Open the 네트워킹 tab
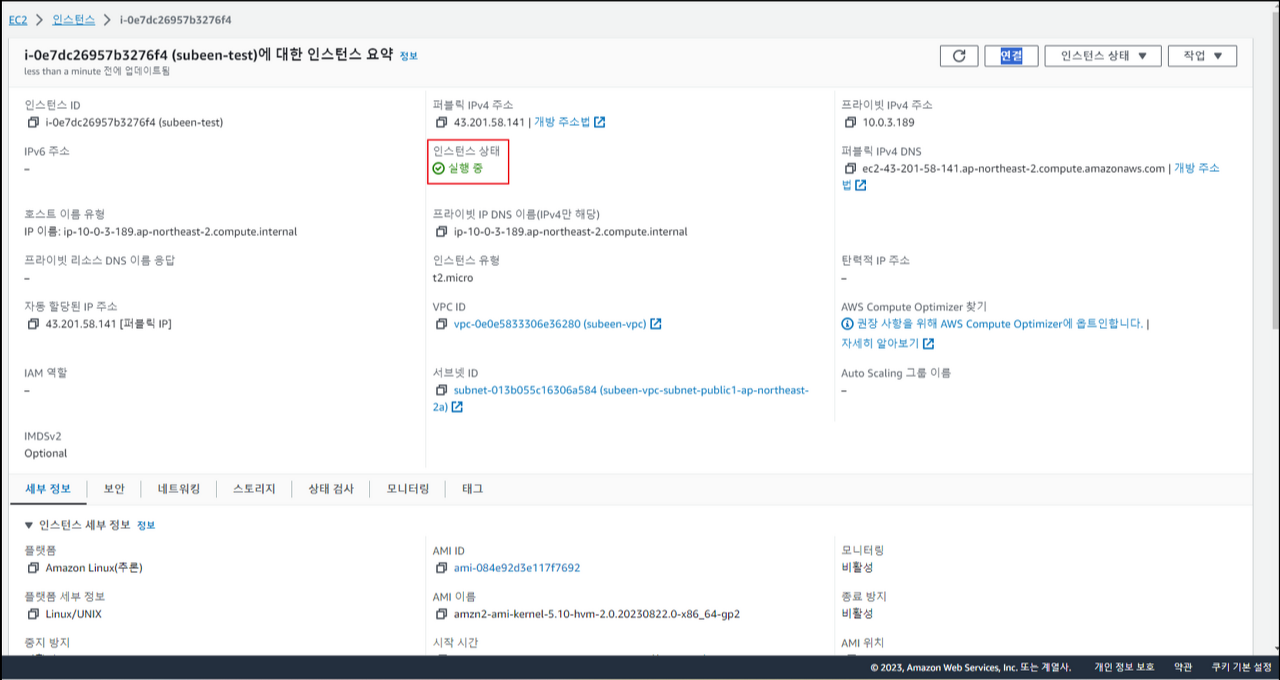The width and height of the screenshot is (1280, 680). point(179,489)
